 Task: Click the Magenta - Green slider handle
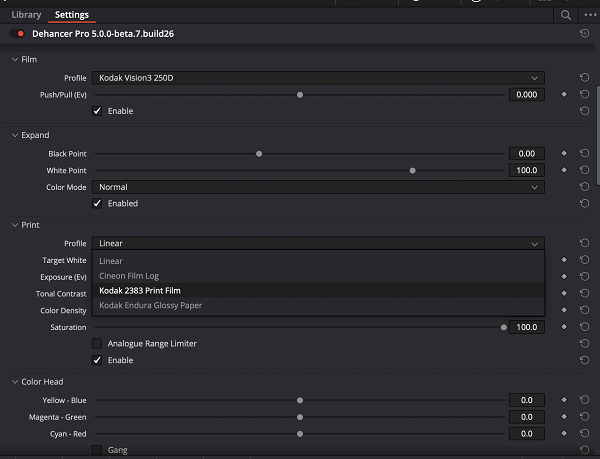click(300, 417)
